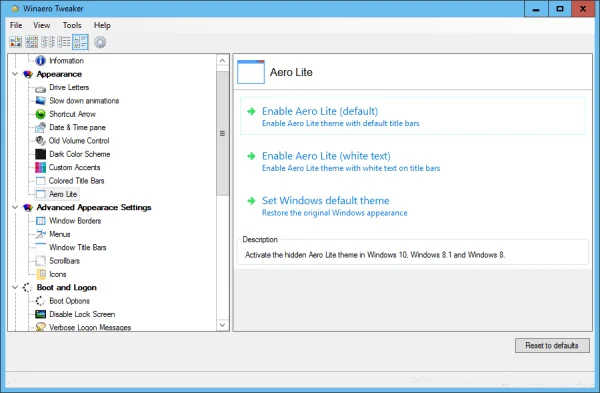Maximize the Winaero Tweaker window
Viewport: 600px width, 393px height.
coord(560,9)
